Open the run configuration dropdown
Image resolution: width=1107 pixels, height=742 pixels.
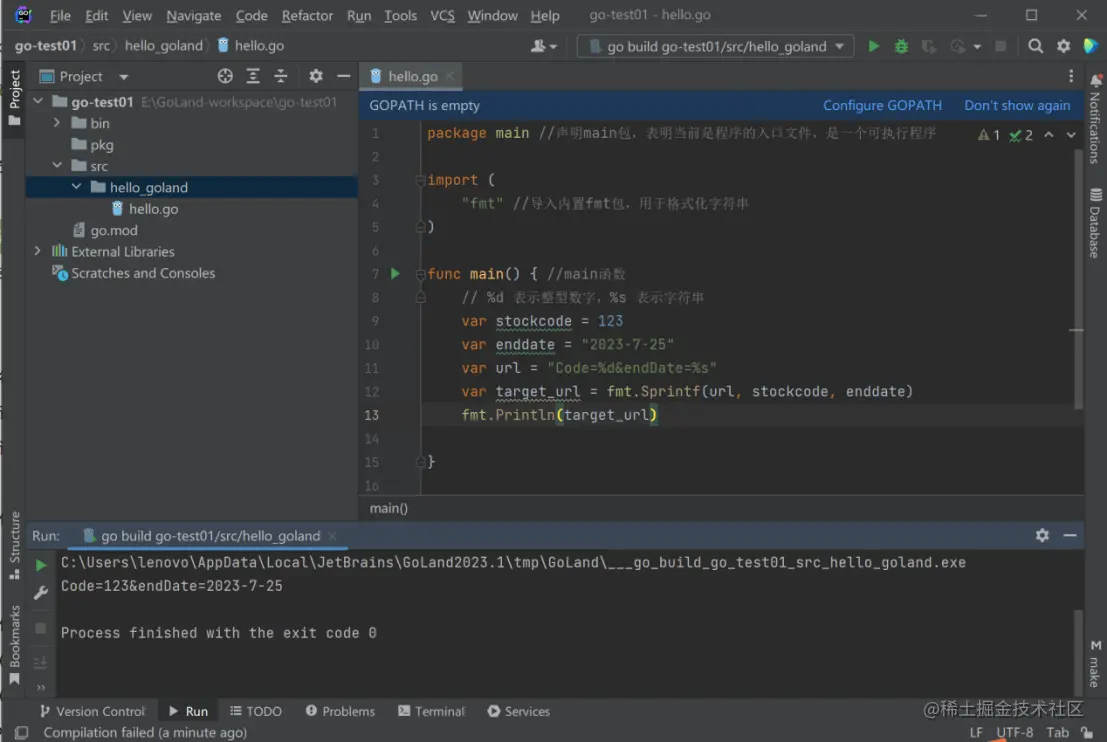tap(716, 46)
